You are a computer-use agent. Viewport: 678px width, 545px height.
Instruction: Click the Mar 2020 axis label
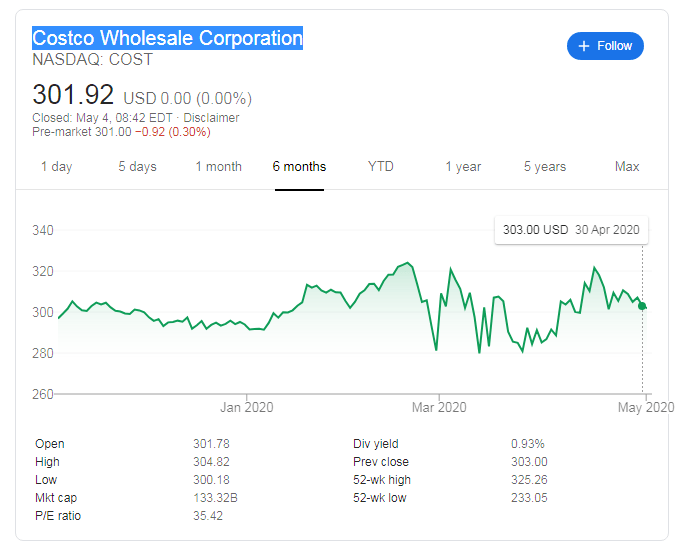tap(439, 407)
